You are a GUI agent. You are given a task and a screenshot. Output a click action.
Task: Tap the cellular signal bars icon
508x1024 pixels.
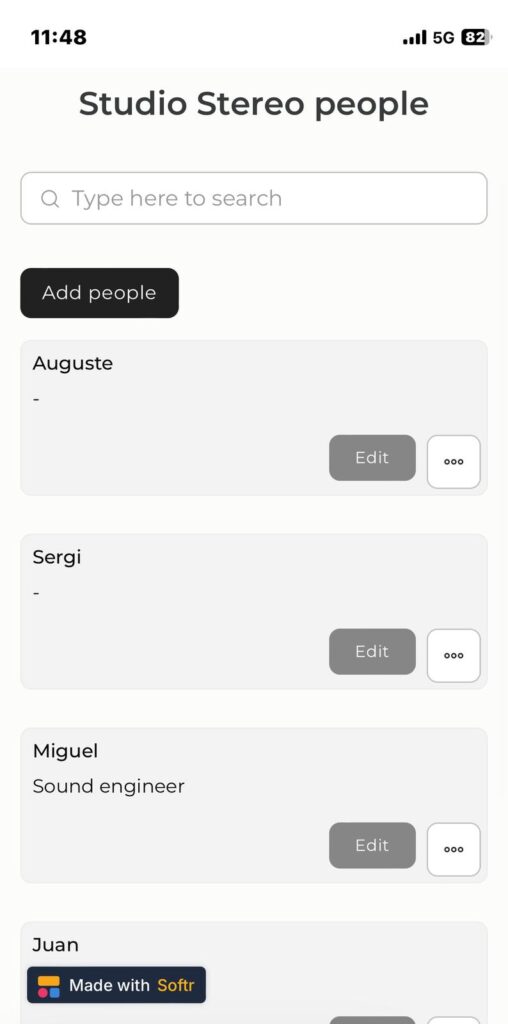click(415, 38)
